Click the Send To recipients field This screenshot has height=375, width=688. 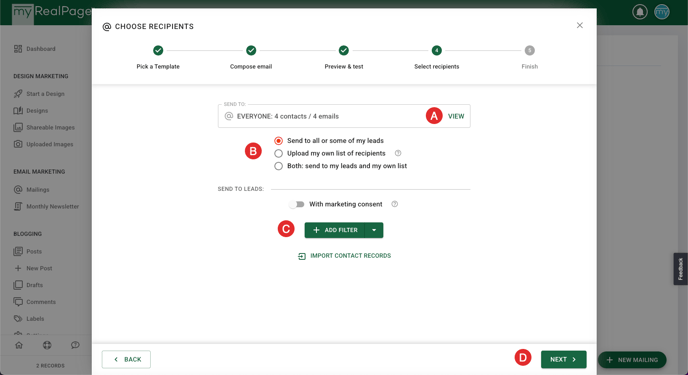click(x=344, y=116)
